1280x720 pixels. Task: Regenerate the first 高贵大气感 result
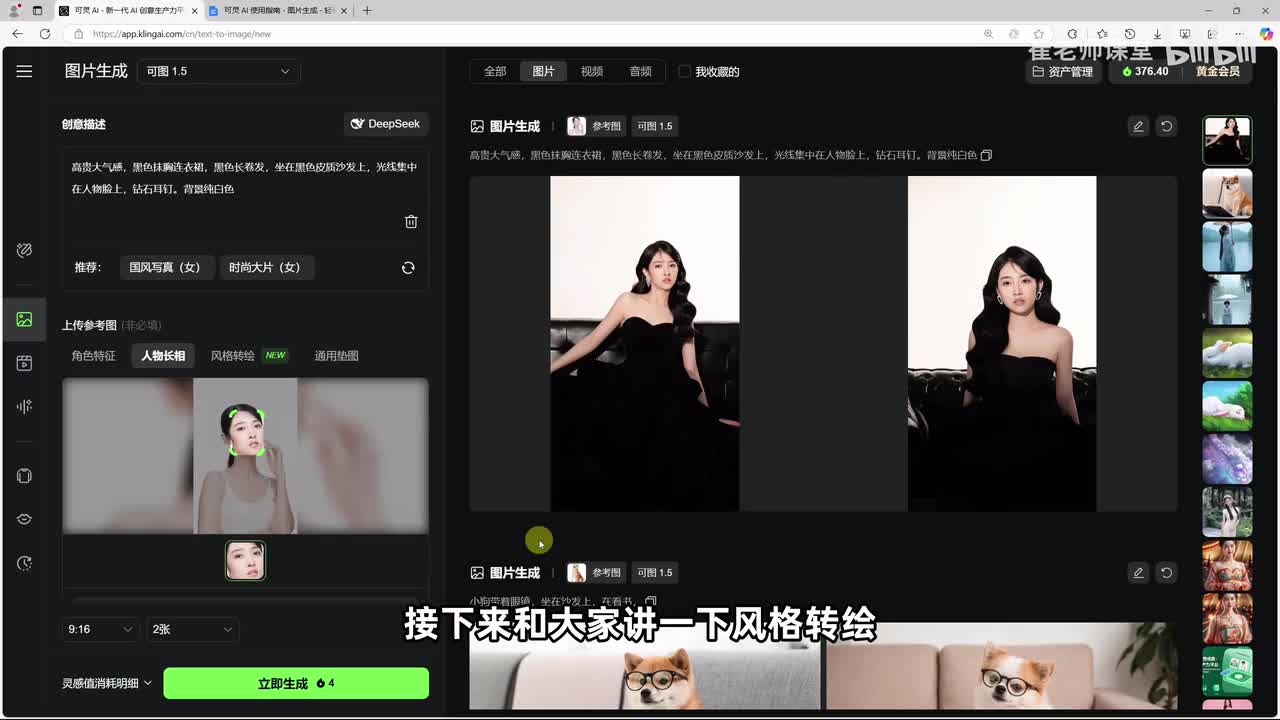[x=1166, y=126]
